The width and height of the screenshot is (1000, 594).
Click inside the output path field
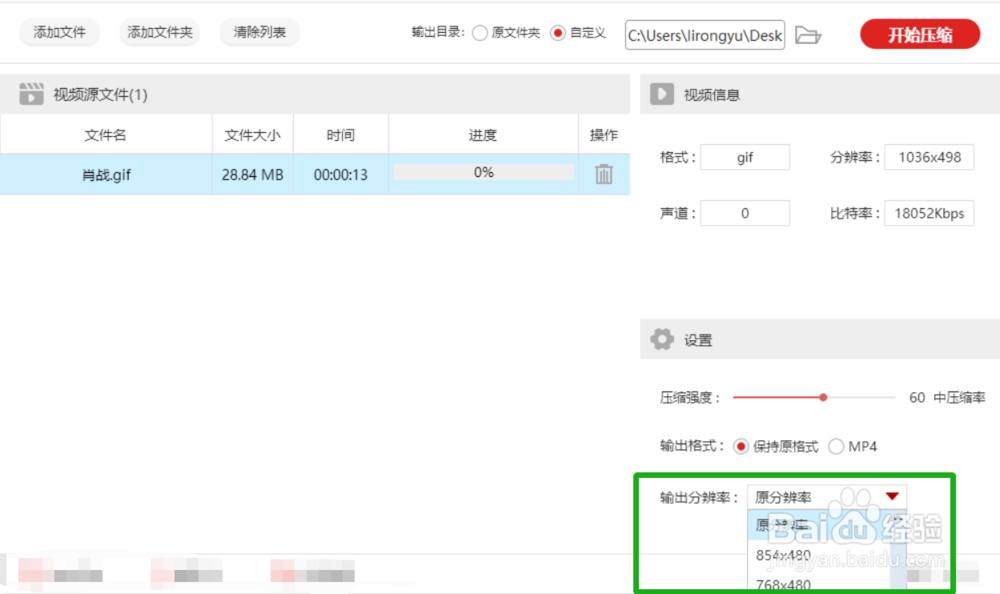click(704, 35)
